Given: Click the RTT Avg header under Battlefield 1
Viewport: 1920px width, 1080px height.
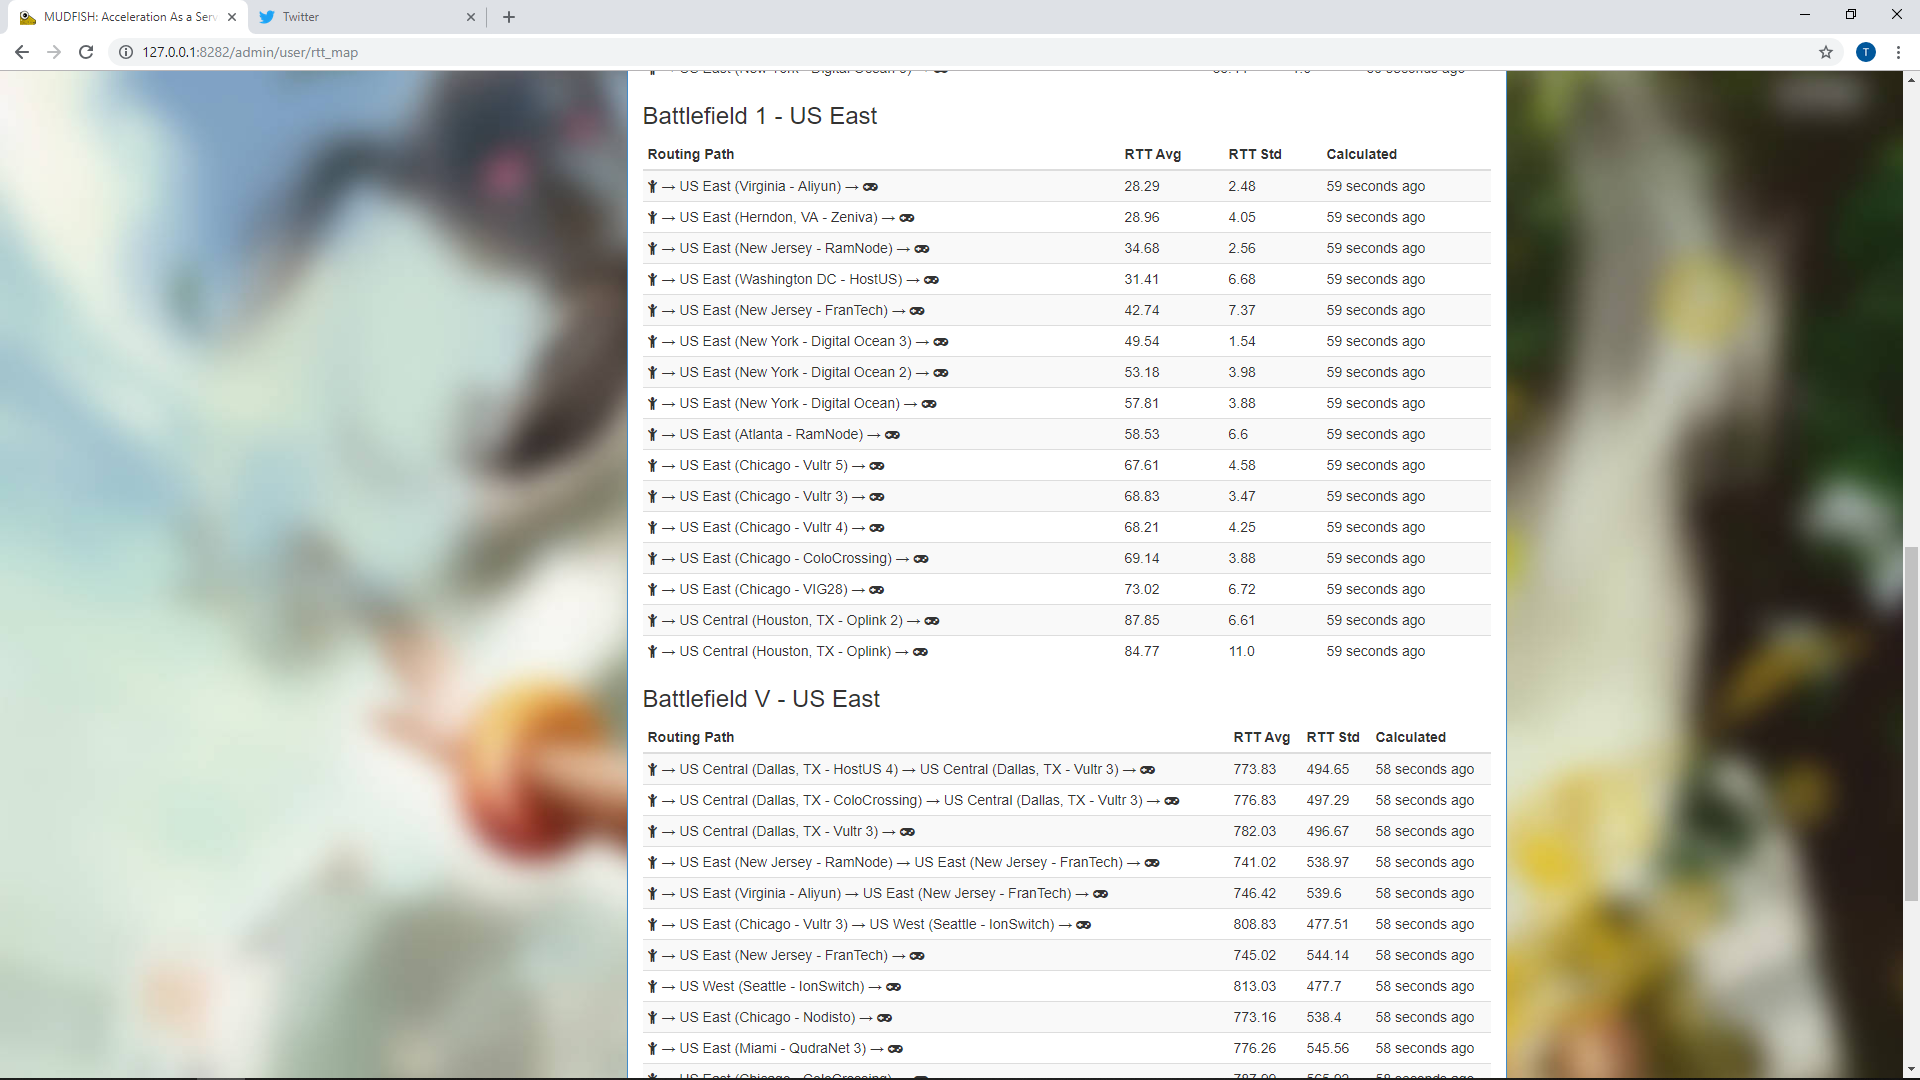Looking at the screenshot, I should tap(1152, 154).
